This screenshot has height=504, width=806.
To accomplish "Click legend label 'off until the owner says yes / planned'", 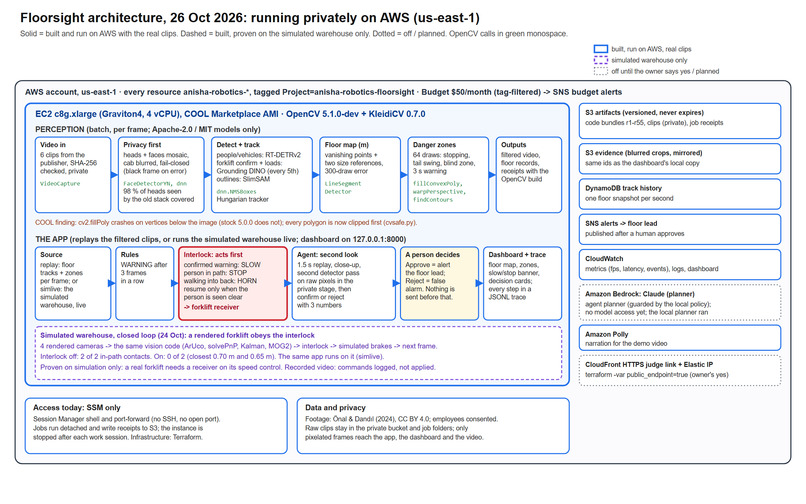I will point(665,71).
